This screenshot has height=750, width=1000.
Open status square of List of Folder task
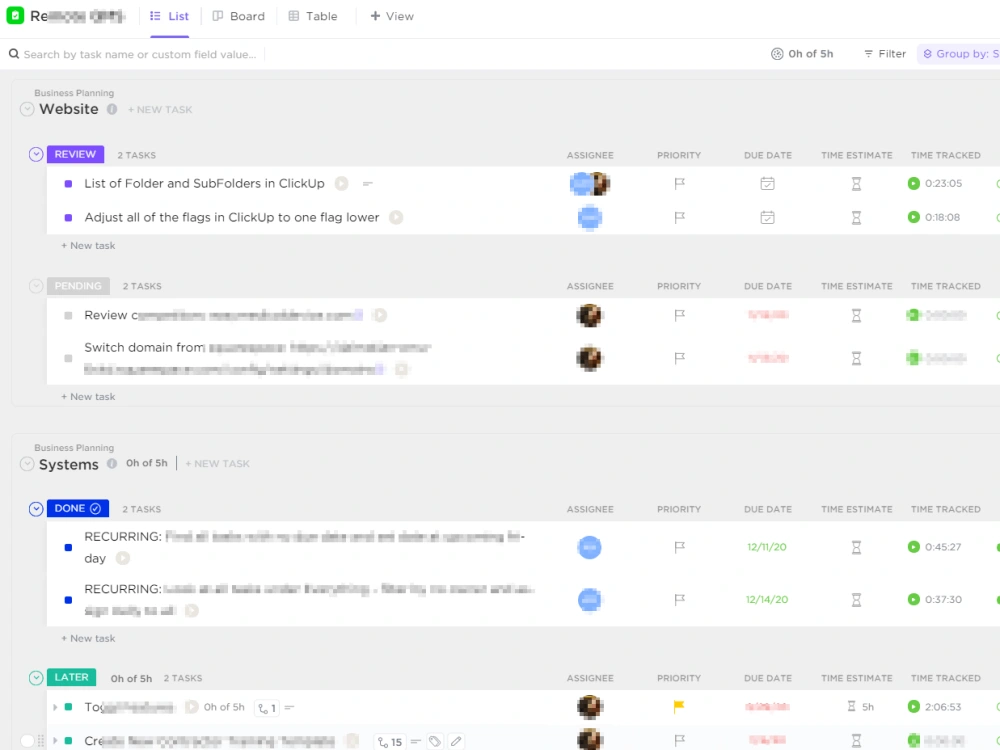click(x=68, y=184)
